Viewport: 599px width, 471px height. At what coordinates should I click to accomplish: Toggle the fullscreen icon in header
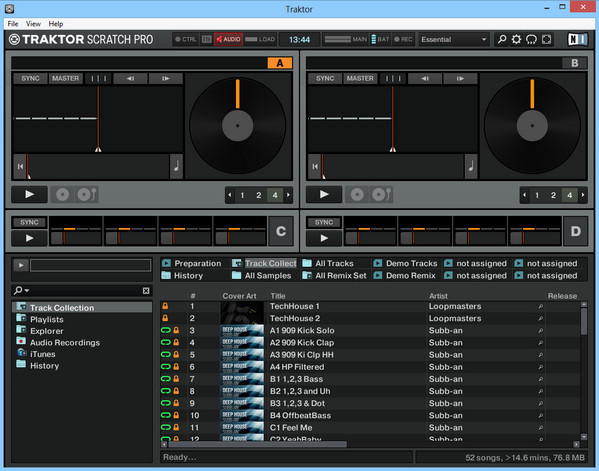tap(546, 39)
